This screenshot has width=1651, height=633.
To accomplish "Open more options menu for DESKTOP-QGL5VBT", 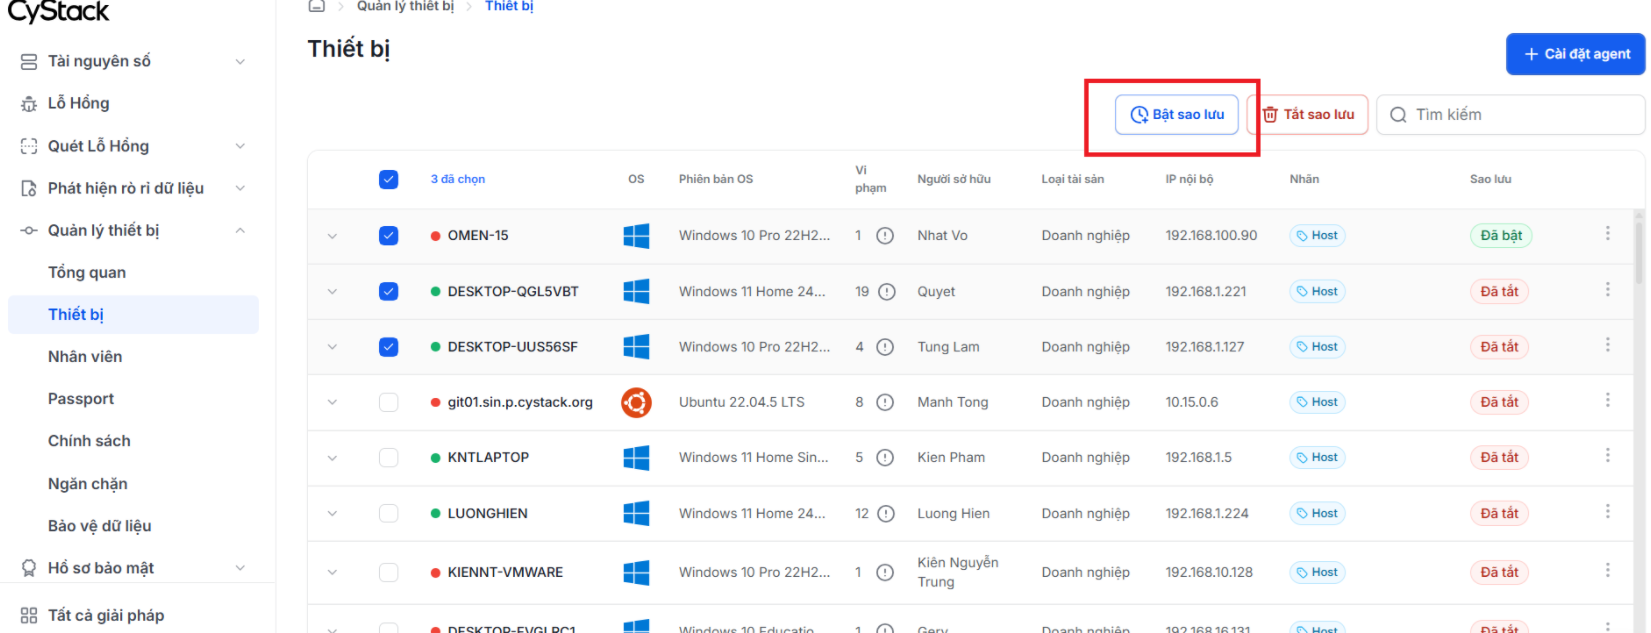I will [1608, 289].
